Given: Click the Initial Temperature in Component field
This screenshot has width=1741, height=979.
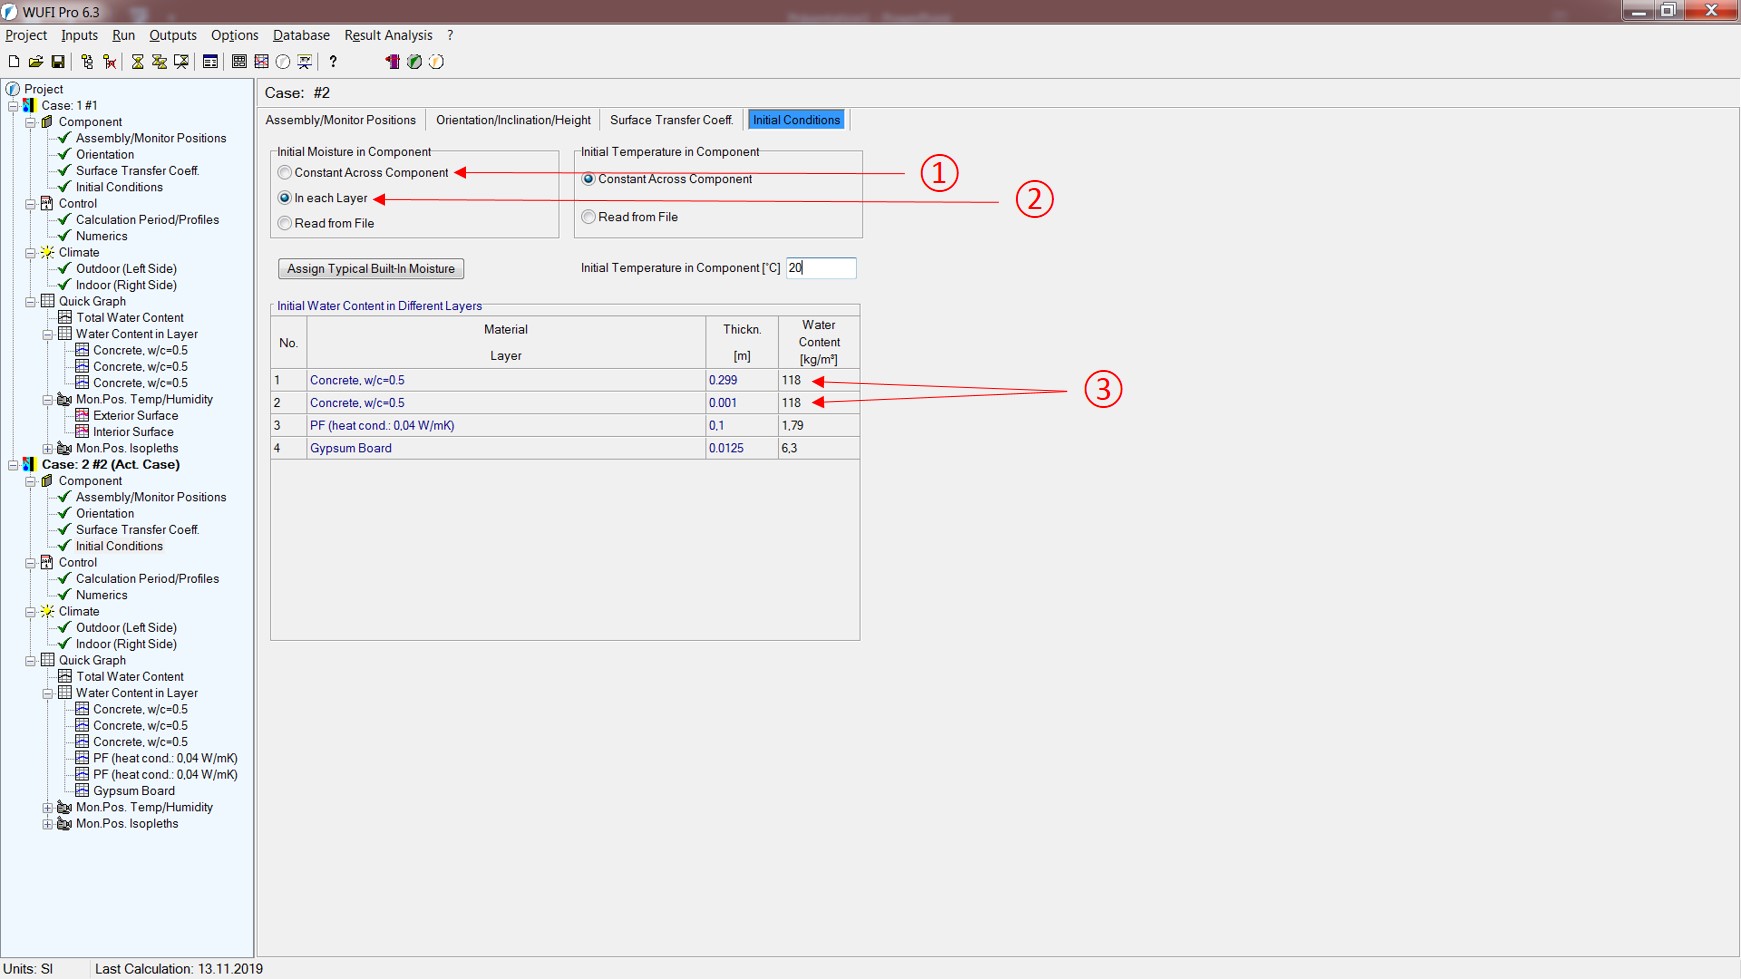Looking at the screenshot, I should (820, 268).
